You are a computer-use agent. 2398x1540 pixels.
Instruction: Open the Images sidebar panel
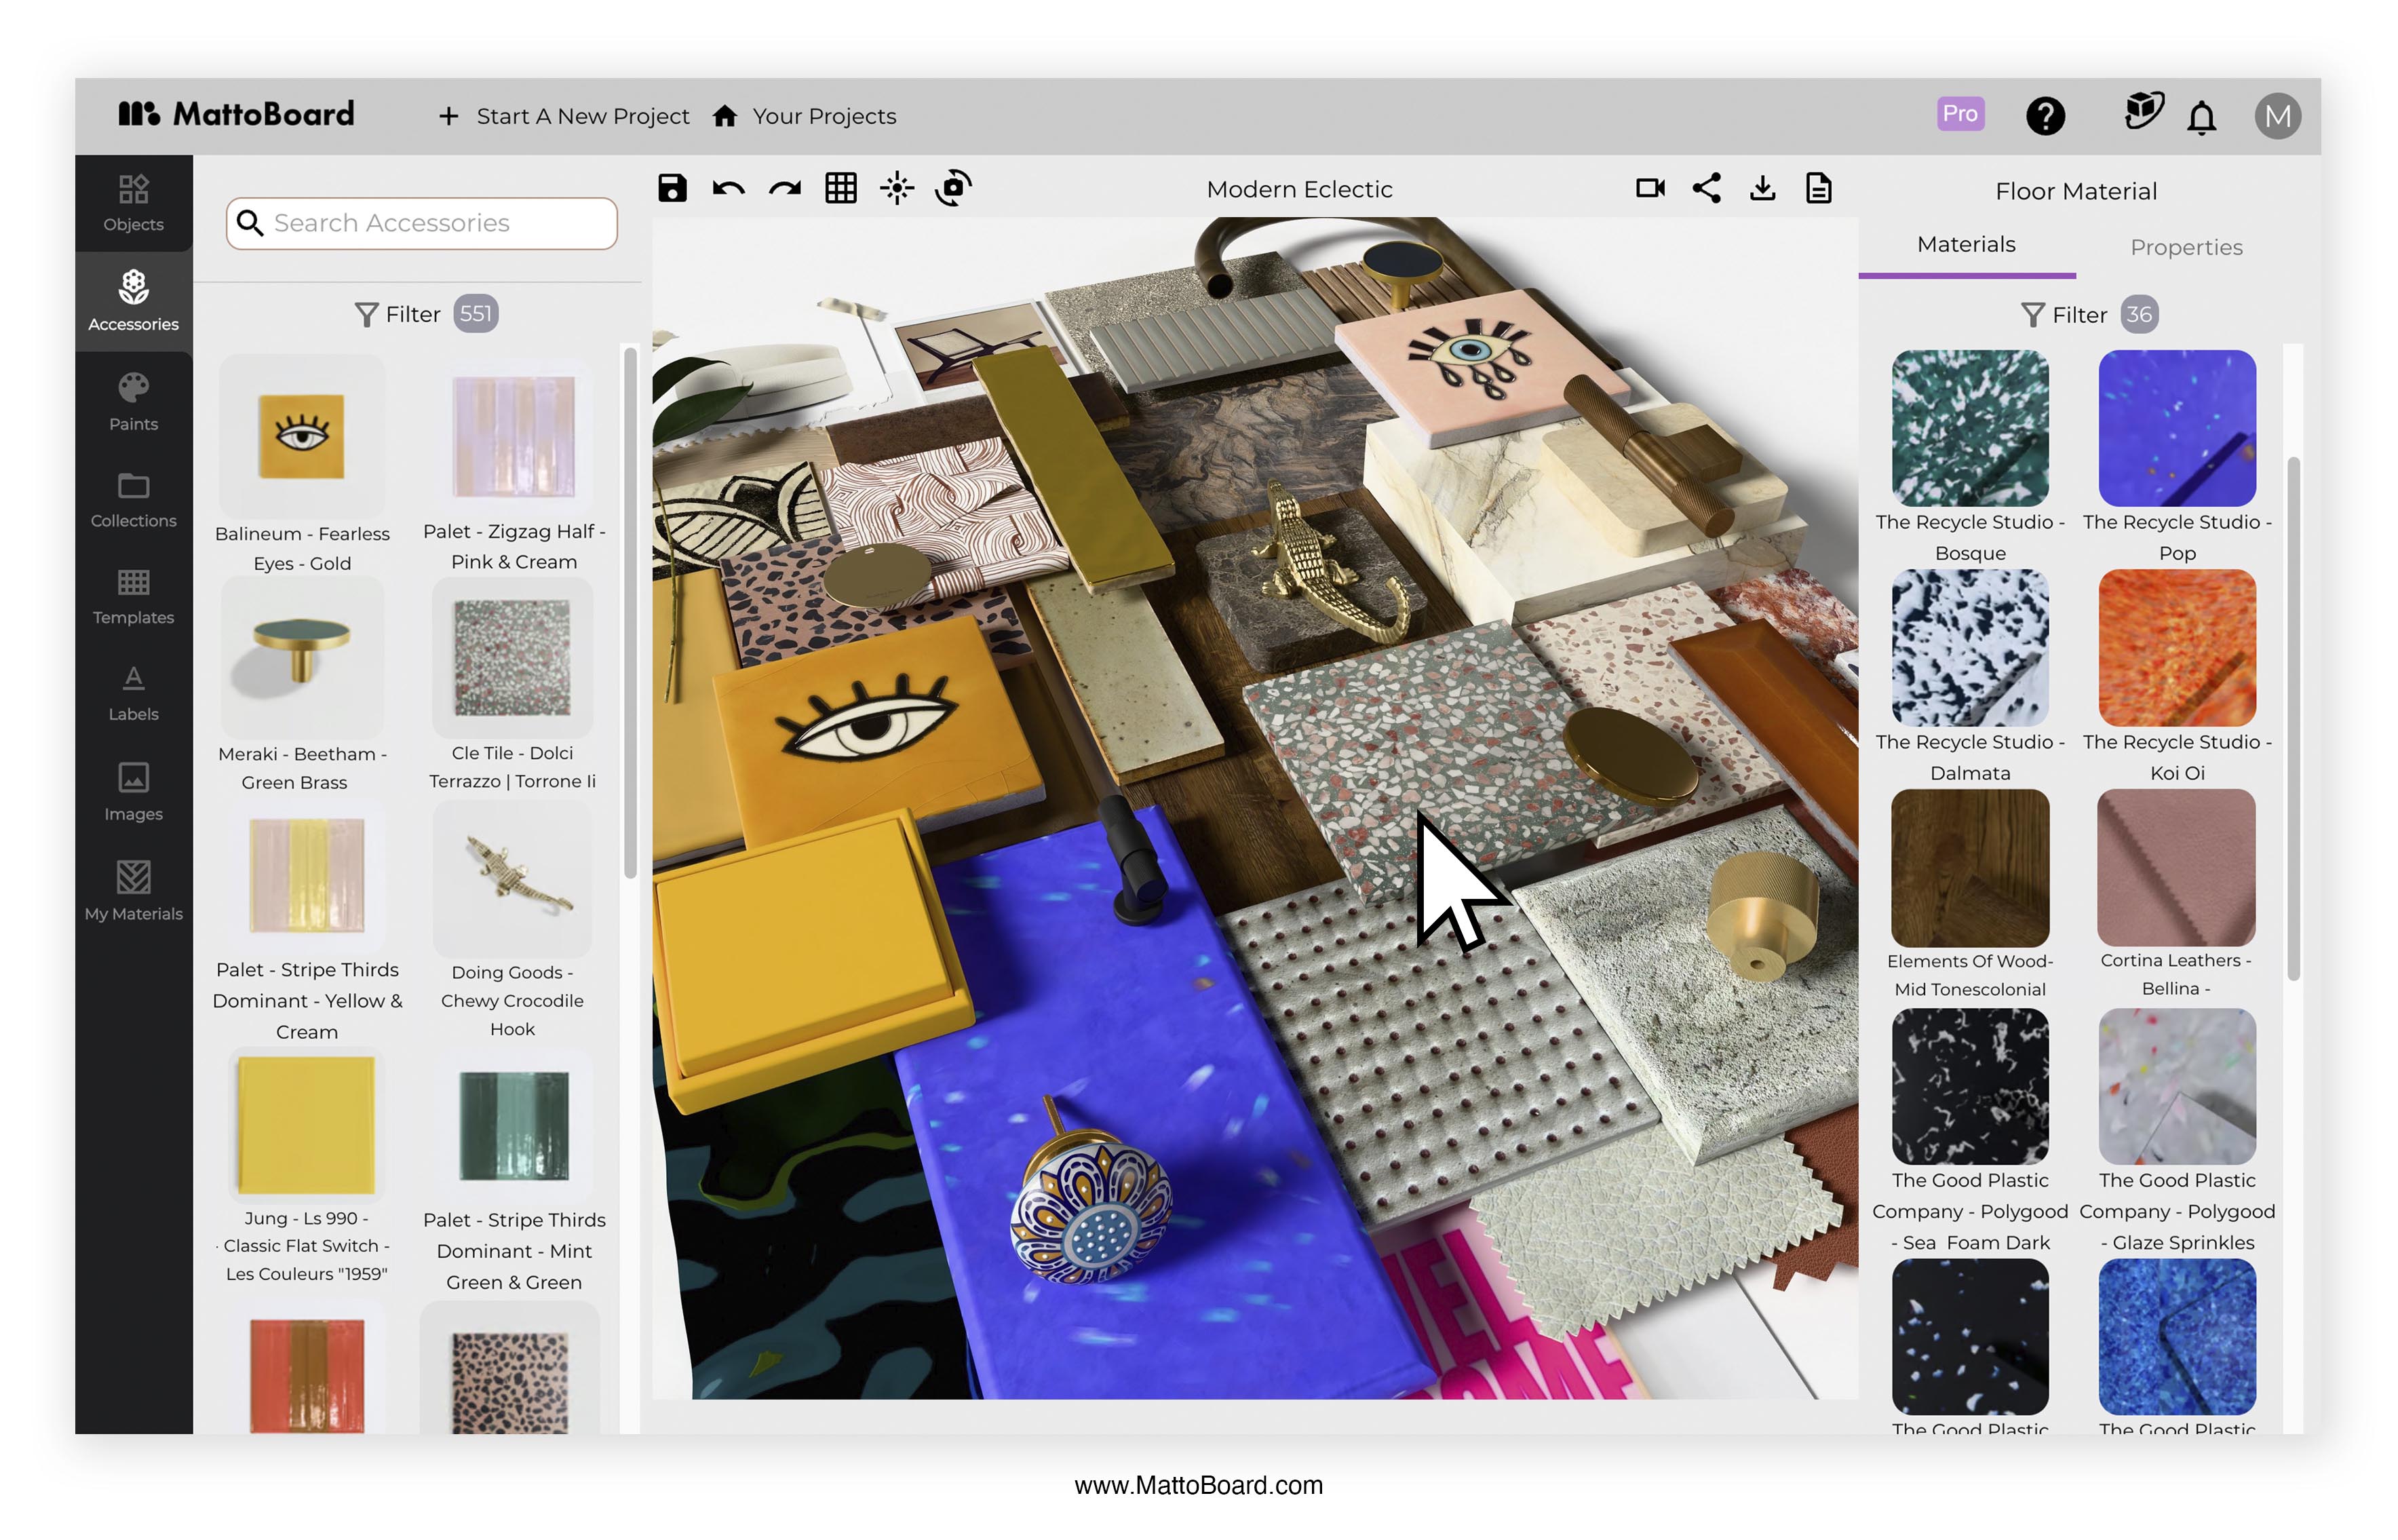(134, 792)
